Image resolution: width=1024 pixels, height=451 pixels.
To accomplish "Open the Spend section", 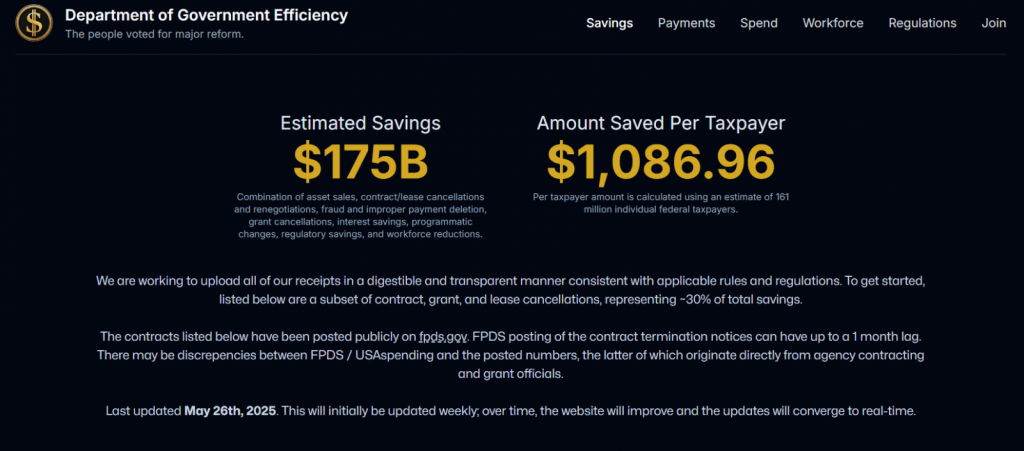I will (x=759, y=23).
